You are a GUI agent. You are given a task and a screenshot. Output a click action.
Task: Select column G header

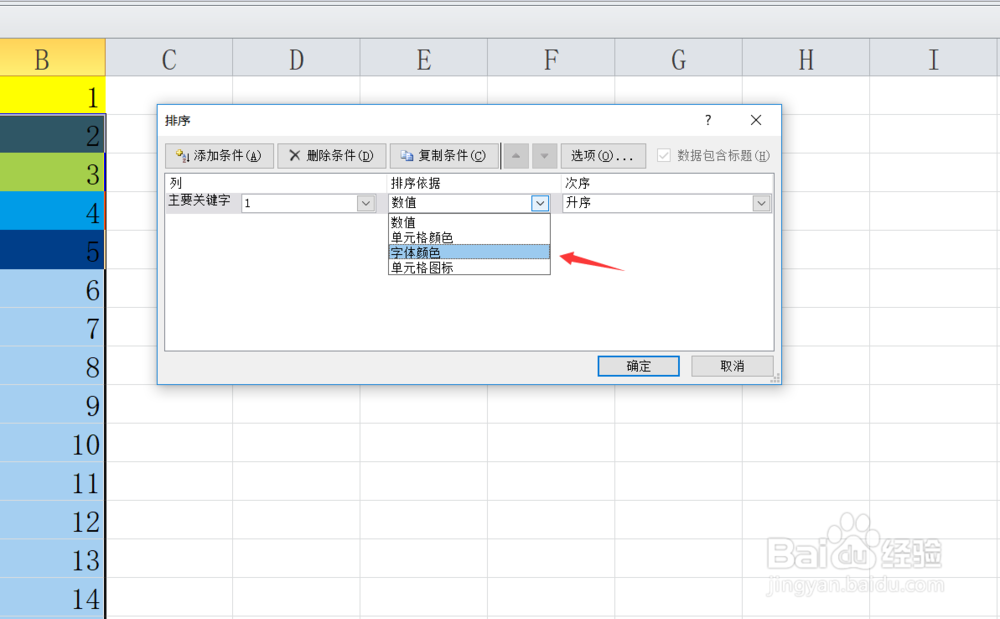(679, 57)
